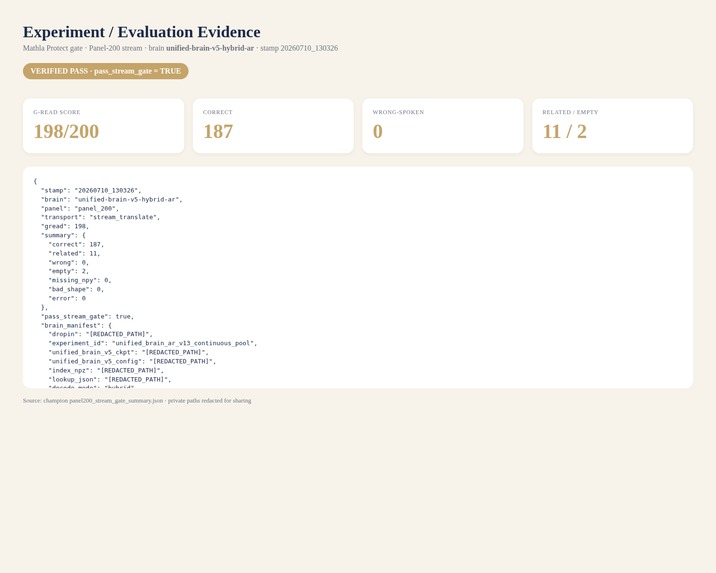Screen dimensions: 716x573
Task: Click the "unified_brain_v5_config" JSON line
Action: (x=132, y=361)
